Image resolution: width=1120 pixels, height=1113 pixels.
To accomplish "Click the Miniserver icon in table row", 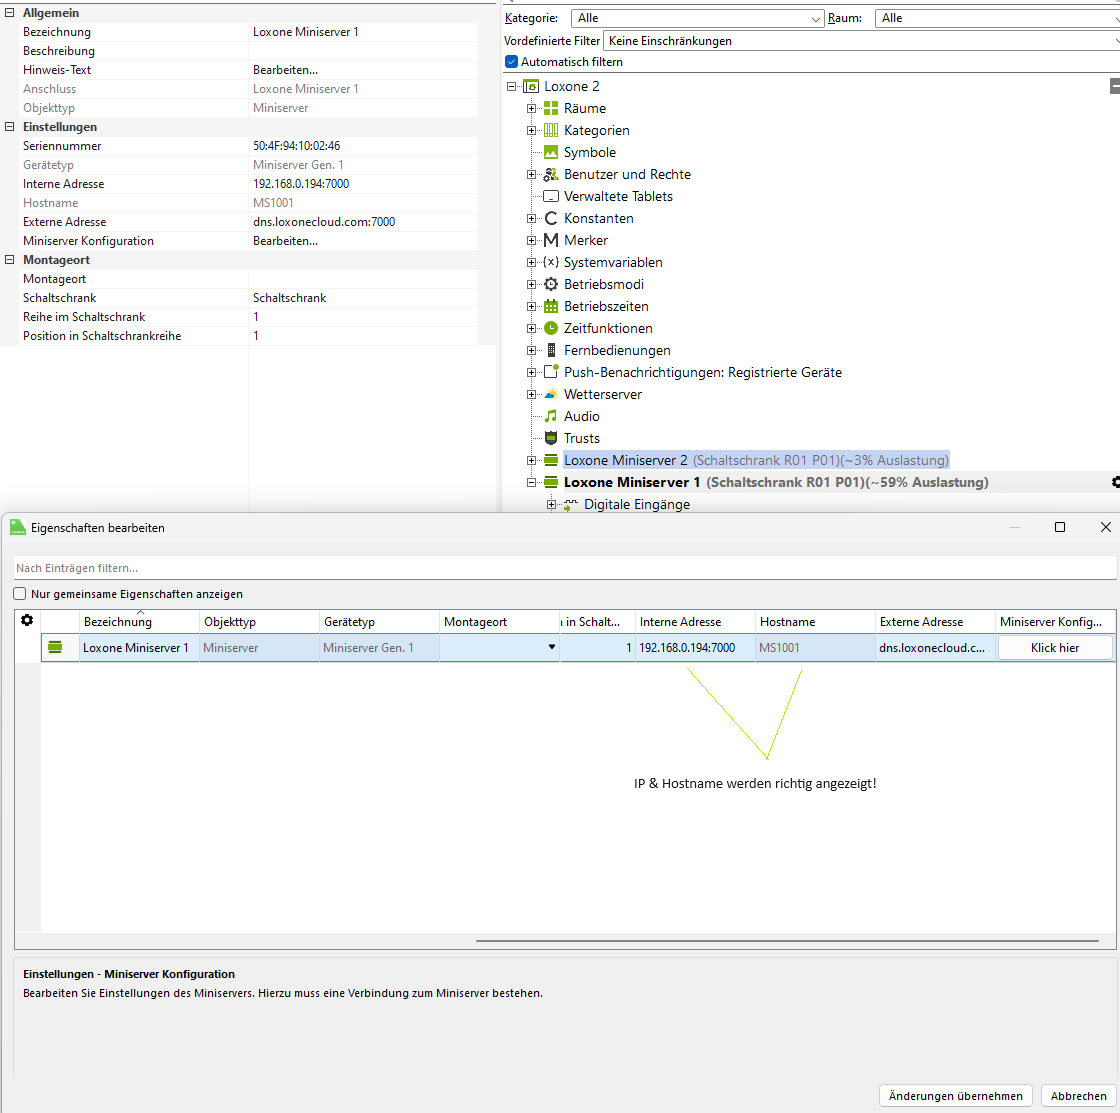I will [55, 647].
